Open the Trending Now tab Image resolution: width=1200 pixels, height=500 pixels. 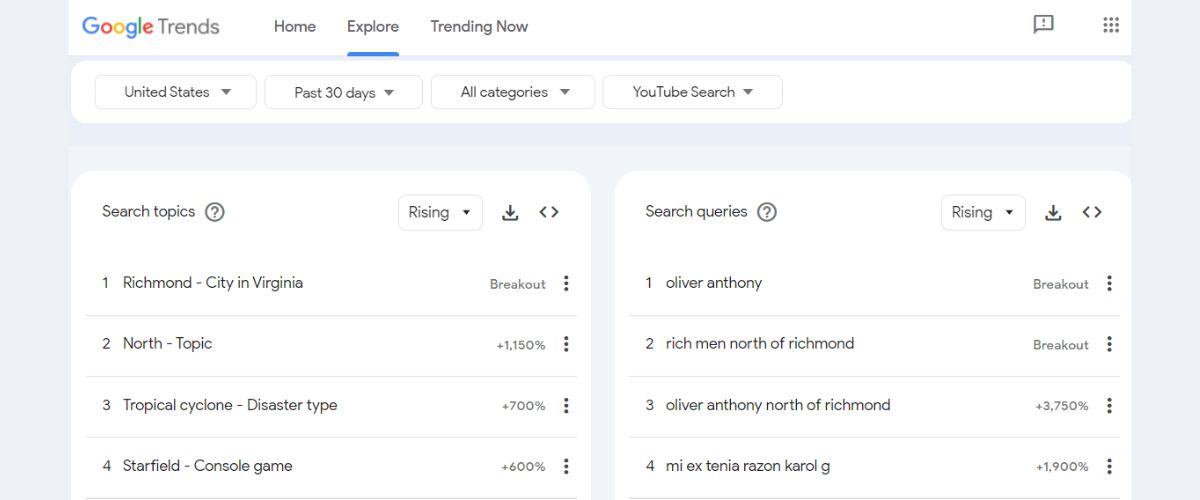479,27
